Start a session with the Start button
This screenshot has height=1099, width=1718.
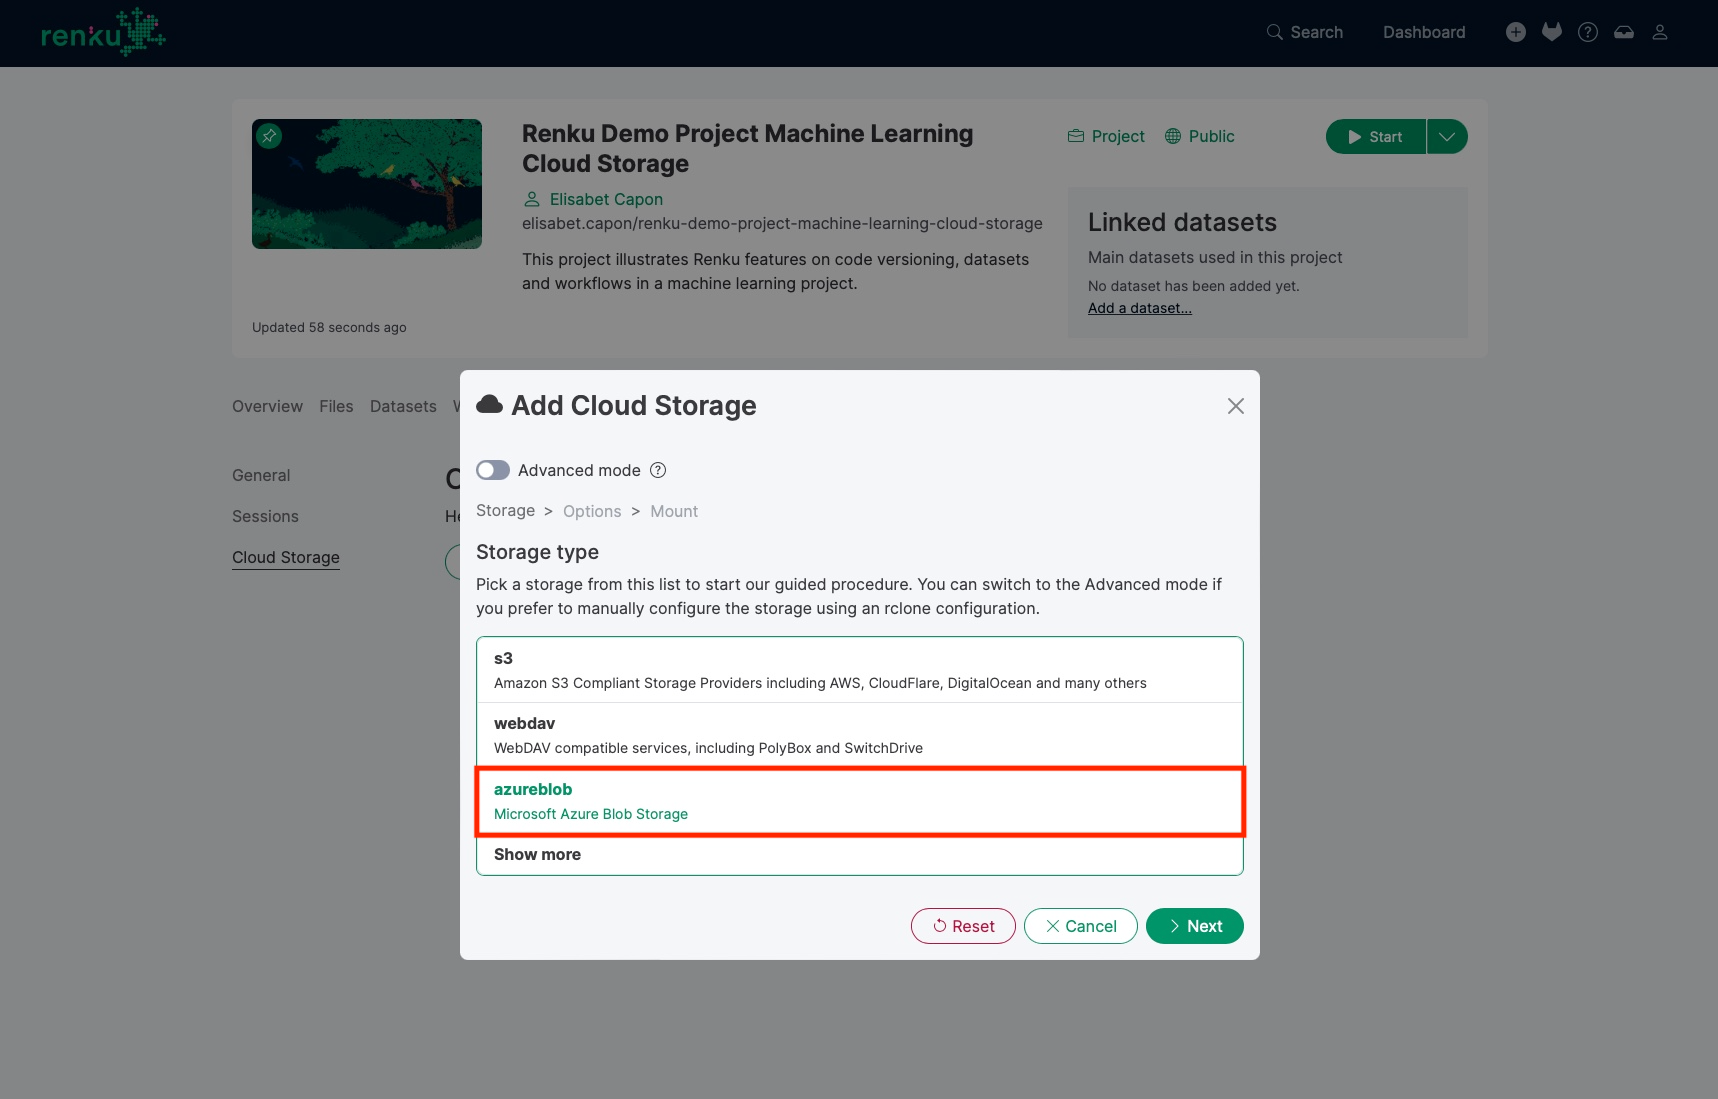coord(1376,137)
